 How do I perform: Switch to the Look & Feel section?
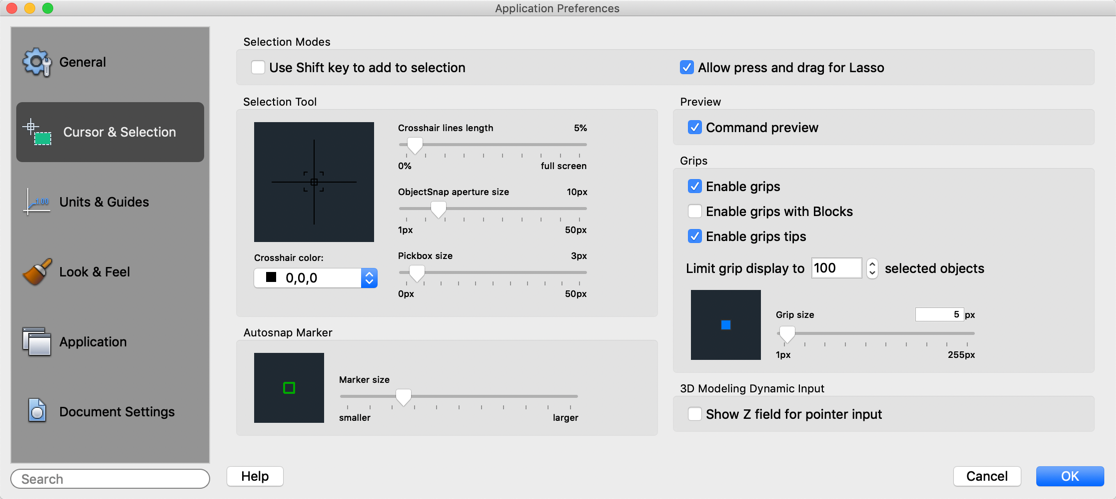[x=95, y=272]
